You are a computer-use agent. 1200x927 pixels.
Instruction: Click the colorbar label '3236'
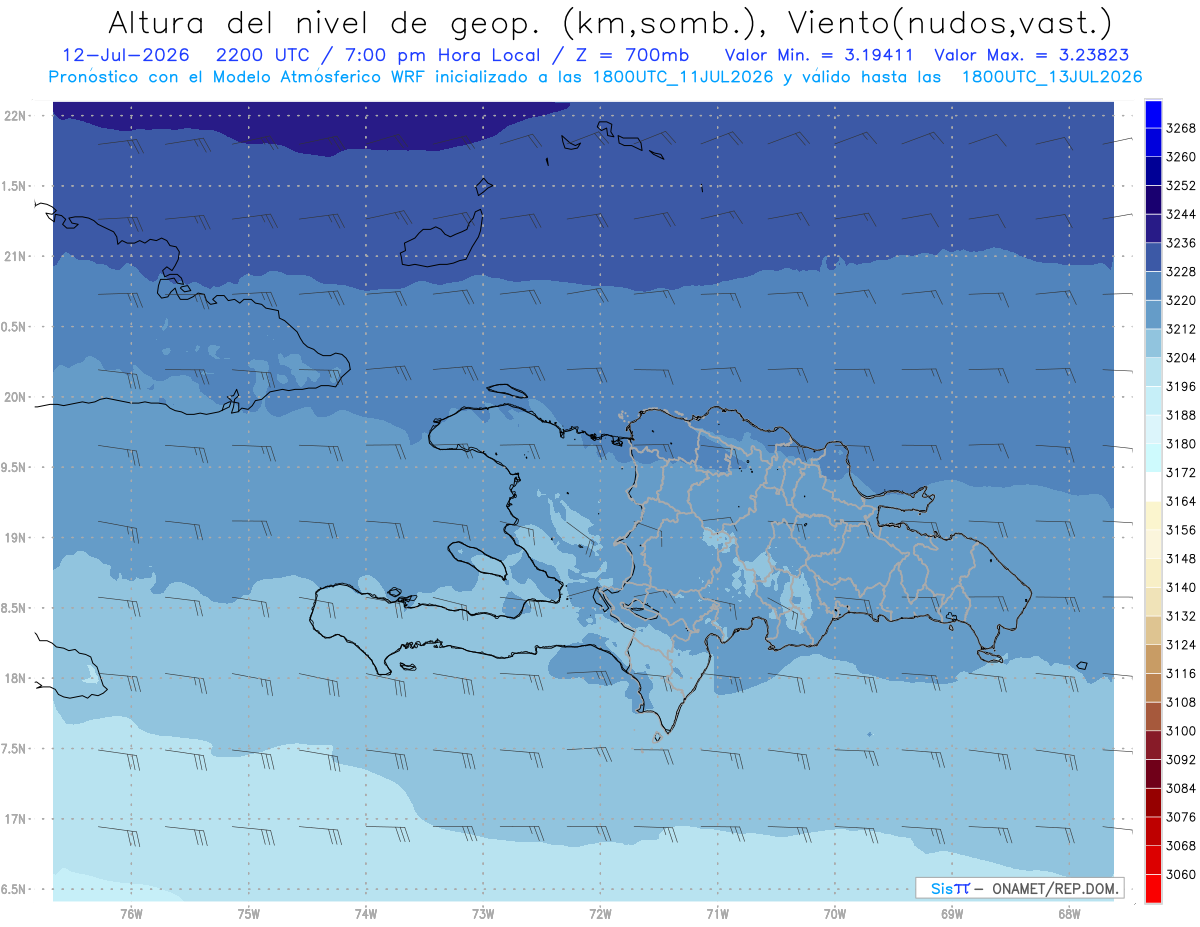[1181, 243]
